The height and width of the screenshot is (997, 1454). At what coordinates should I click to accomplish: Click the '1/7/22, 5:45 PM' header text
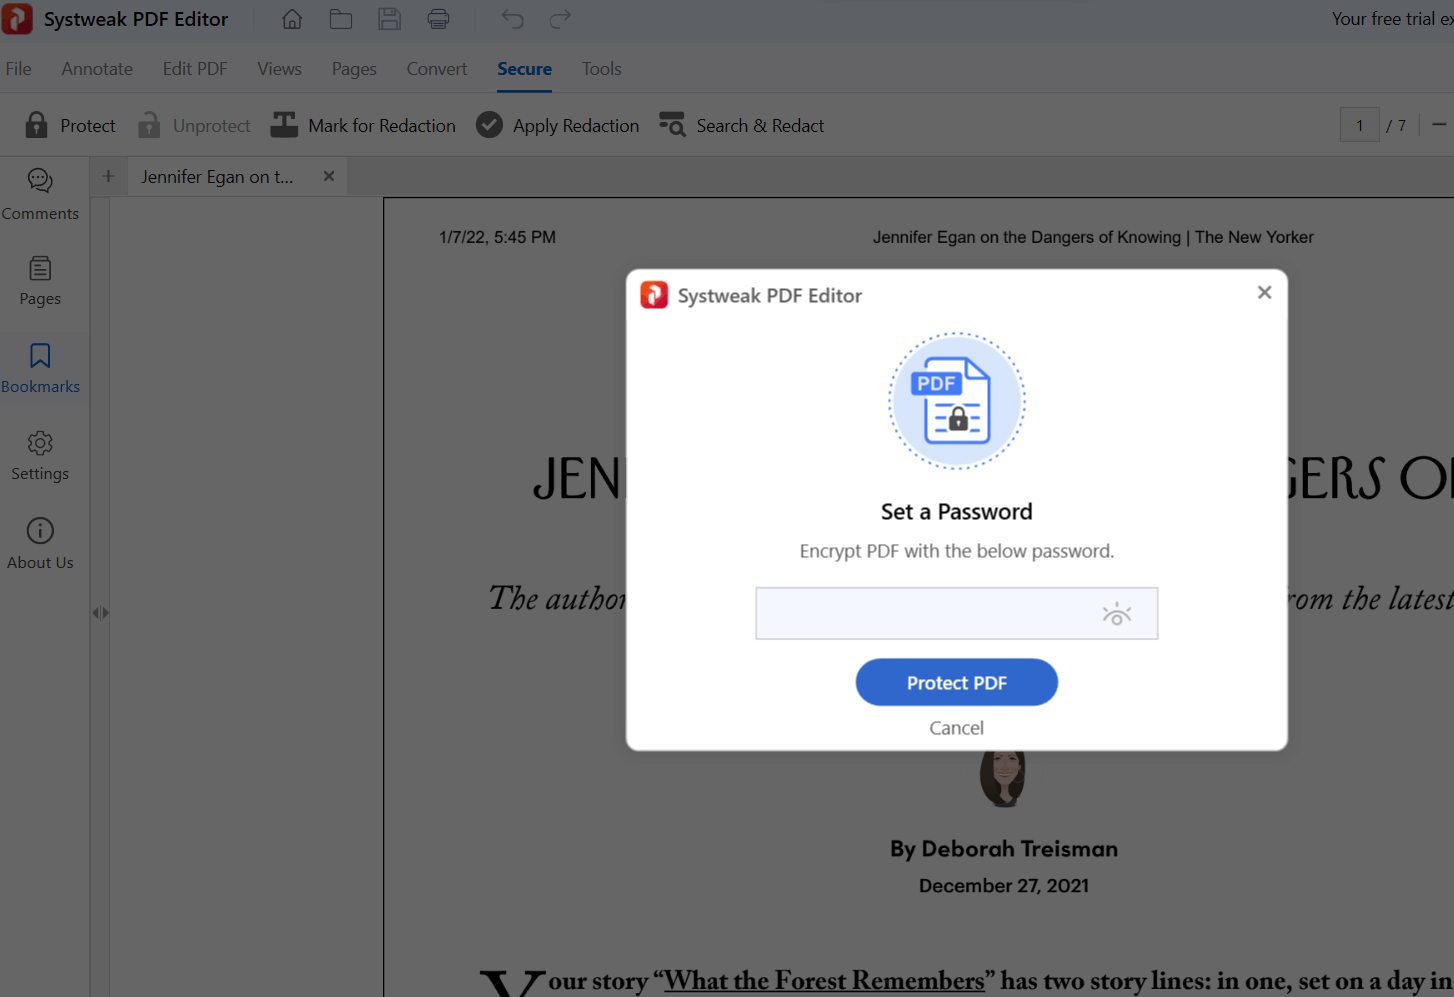(x=497, y=237)
